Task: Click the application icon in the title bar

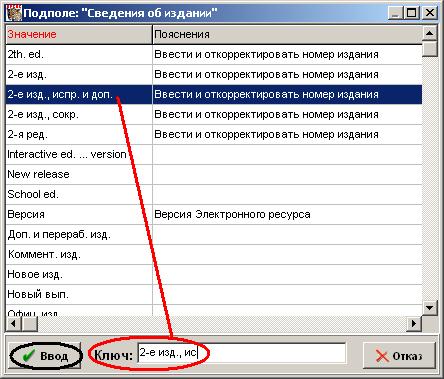Action: 14,13
